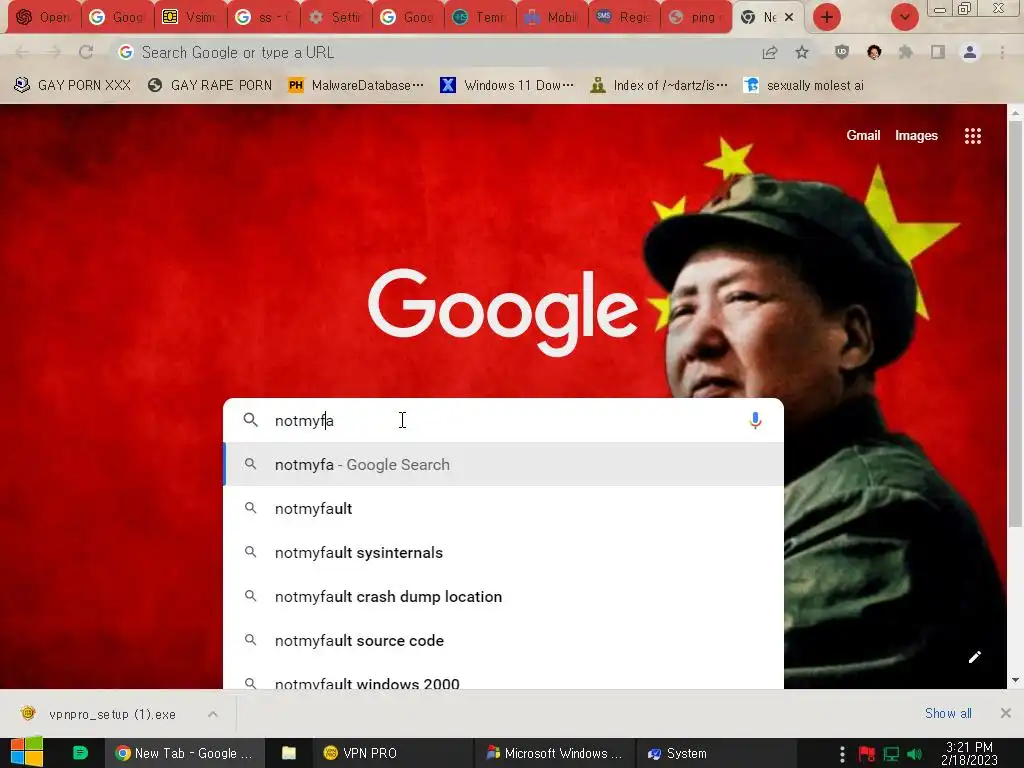Click the vertical page scrollbar
Image resolution: width=1024 pixels, height=768 pixels.
1015,325
